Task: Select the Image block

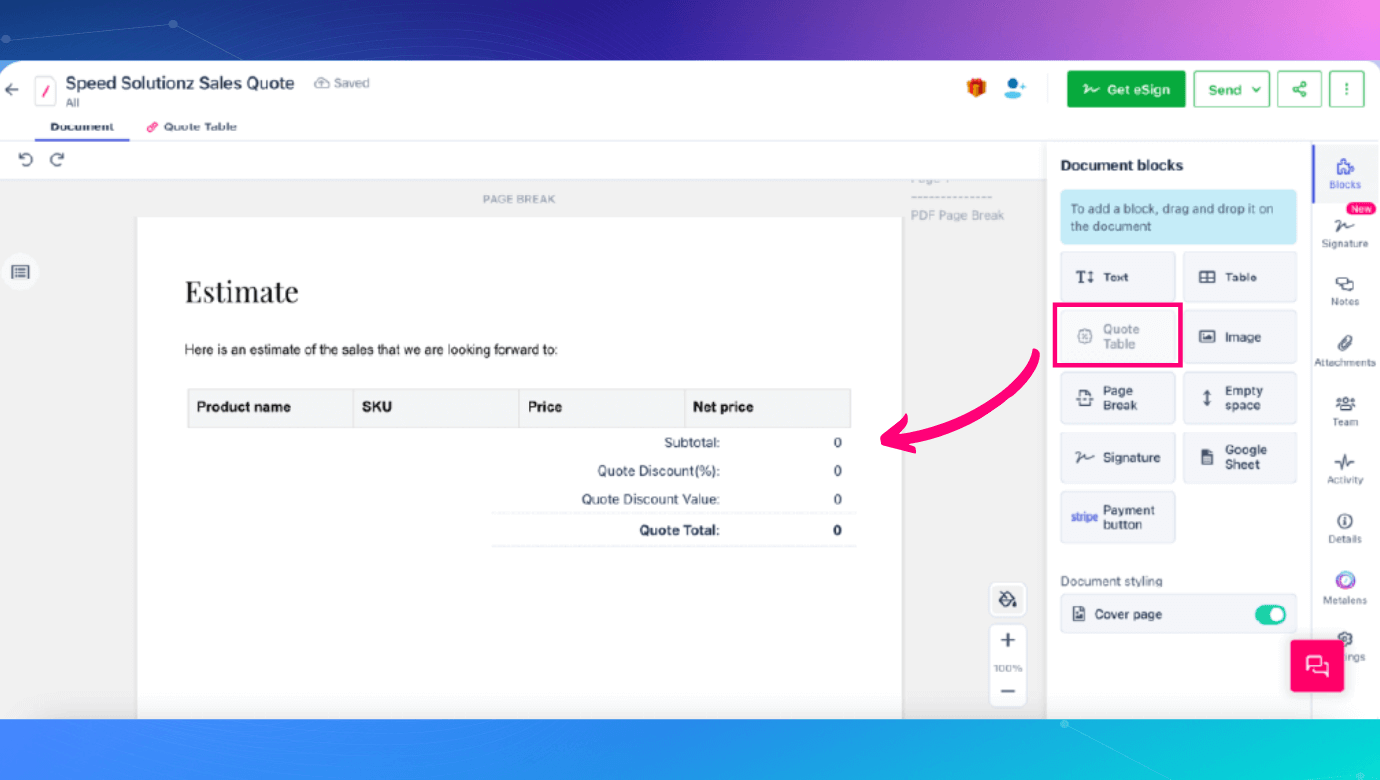Action: click(x=1240, y=337)
